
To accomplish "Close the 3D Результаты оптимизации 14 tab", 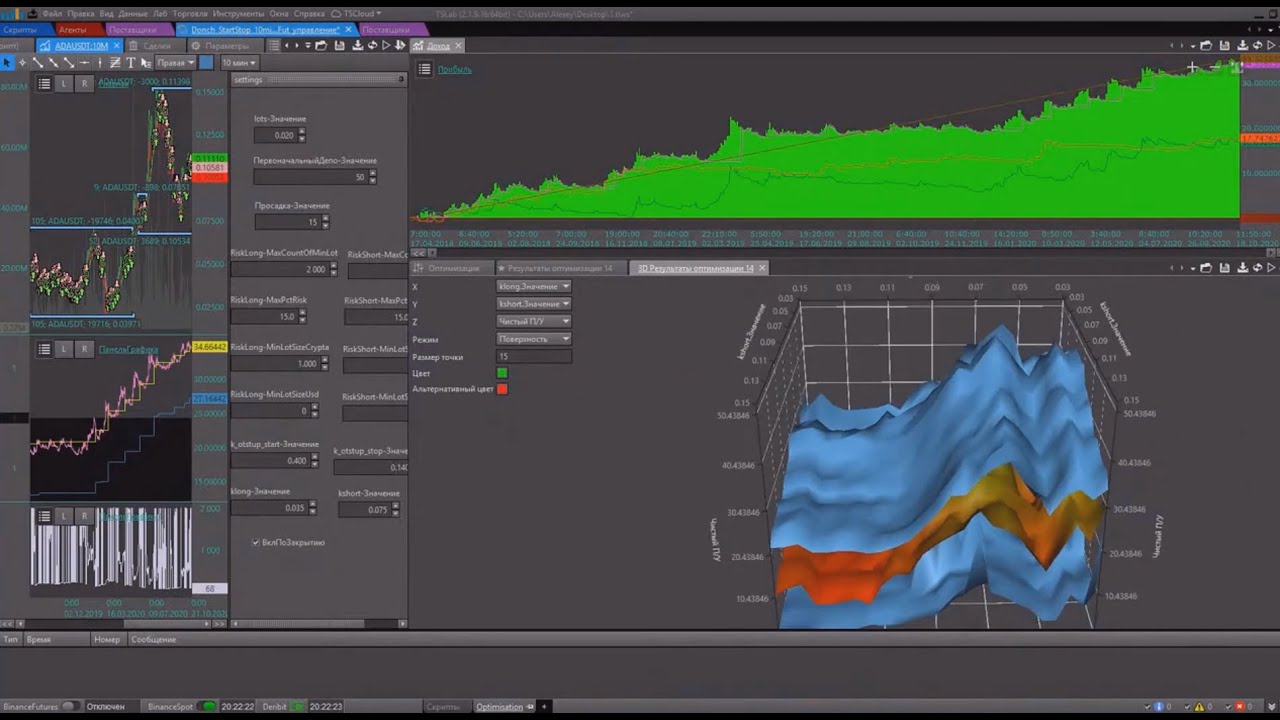I will (x=762, y=268).
